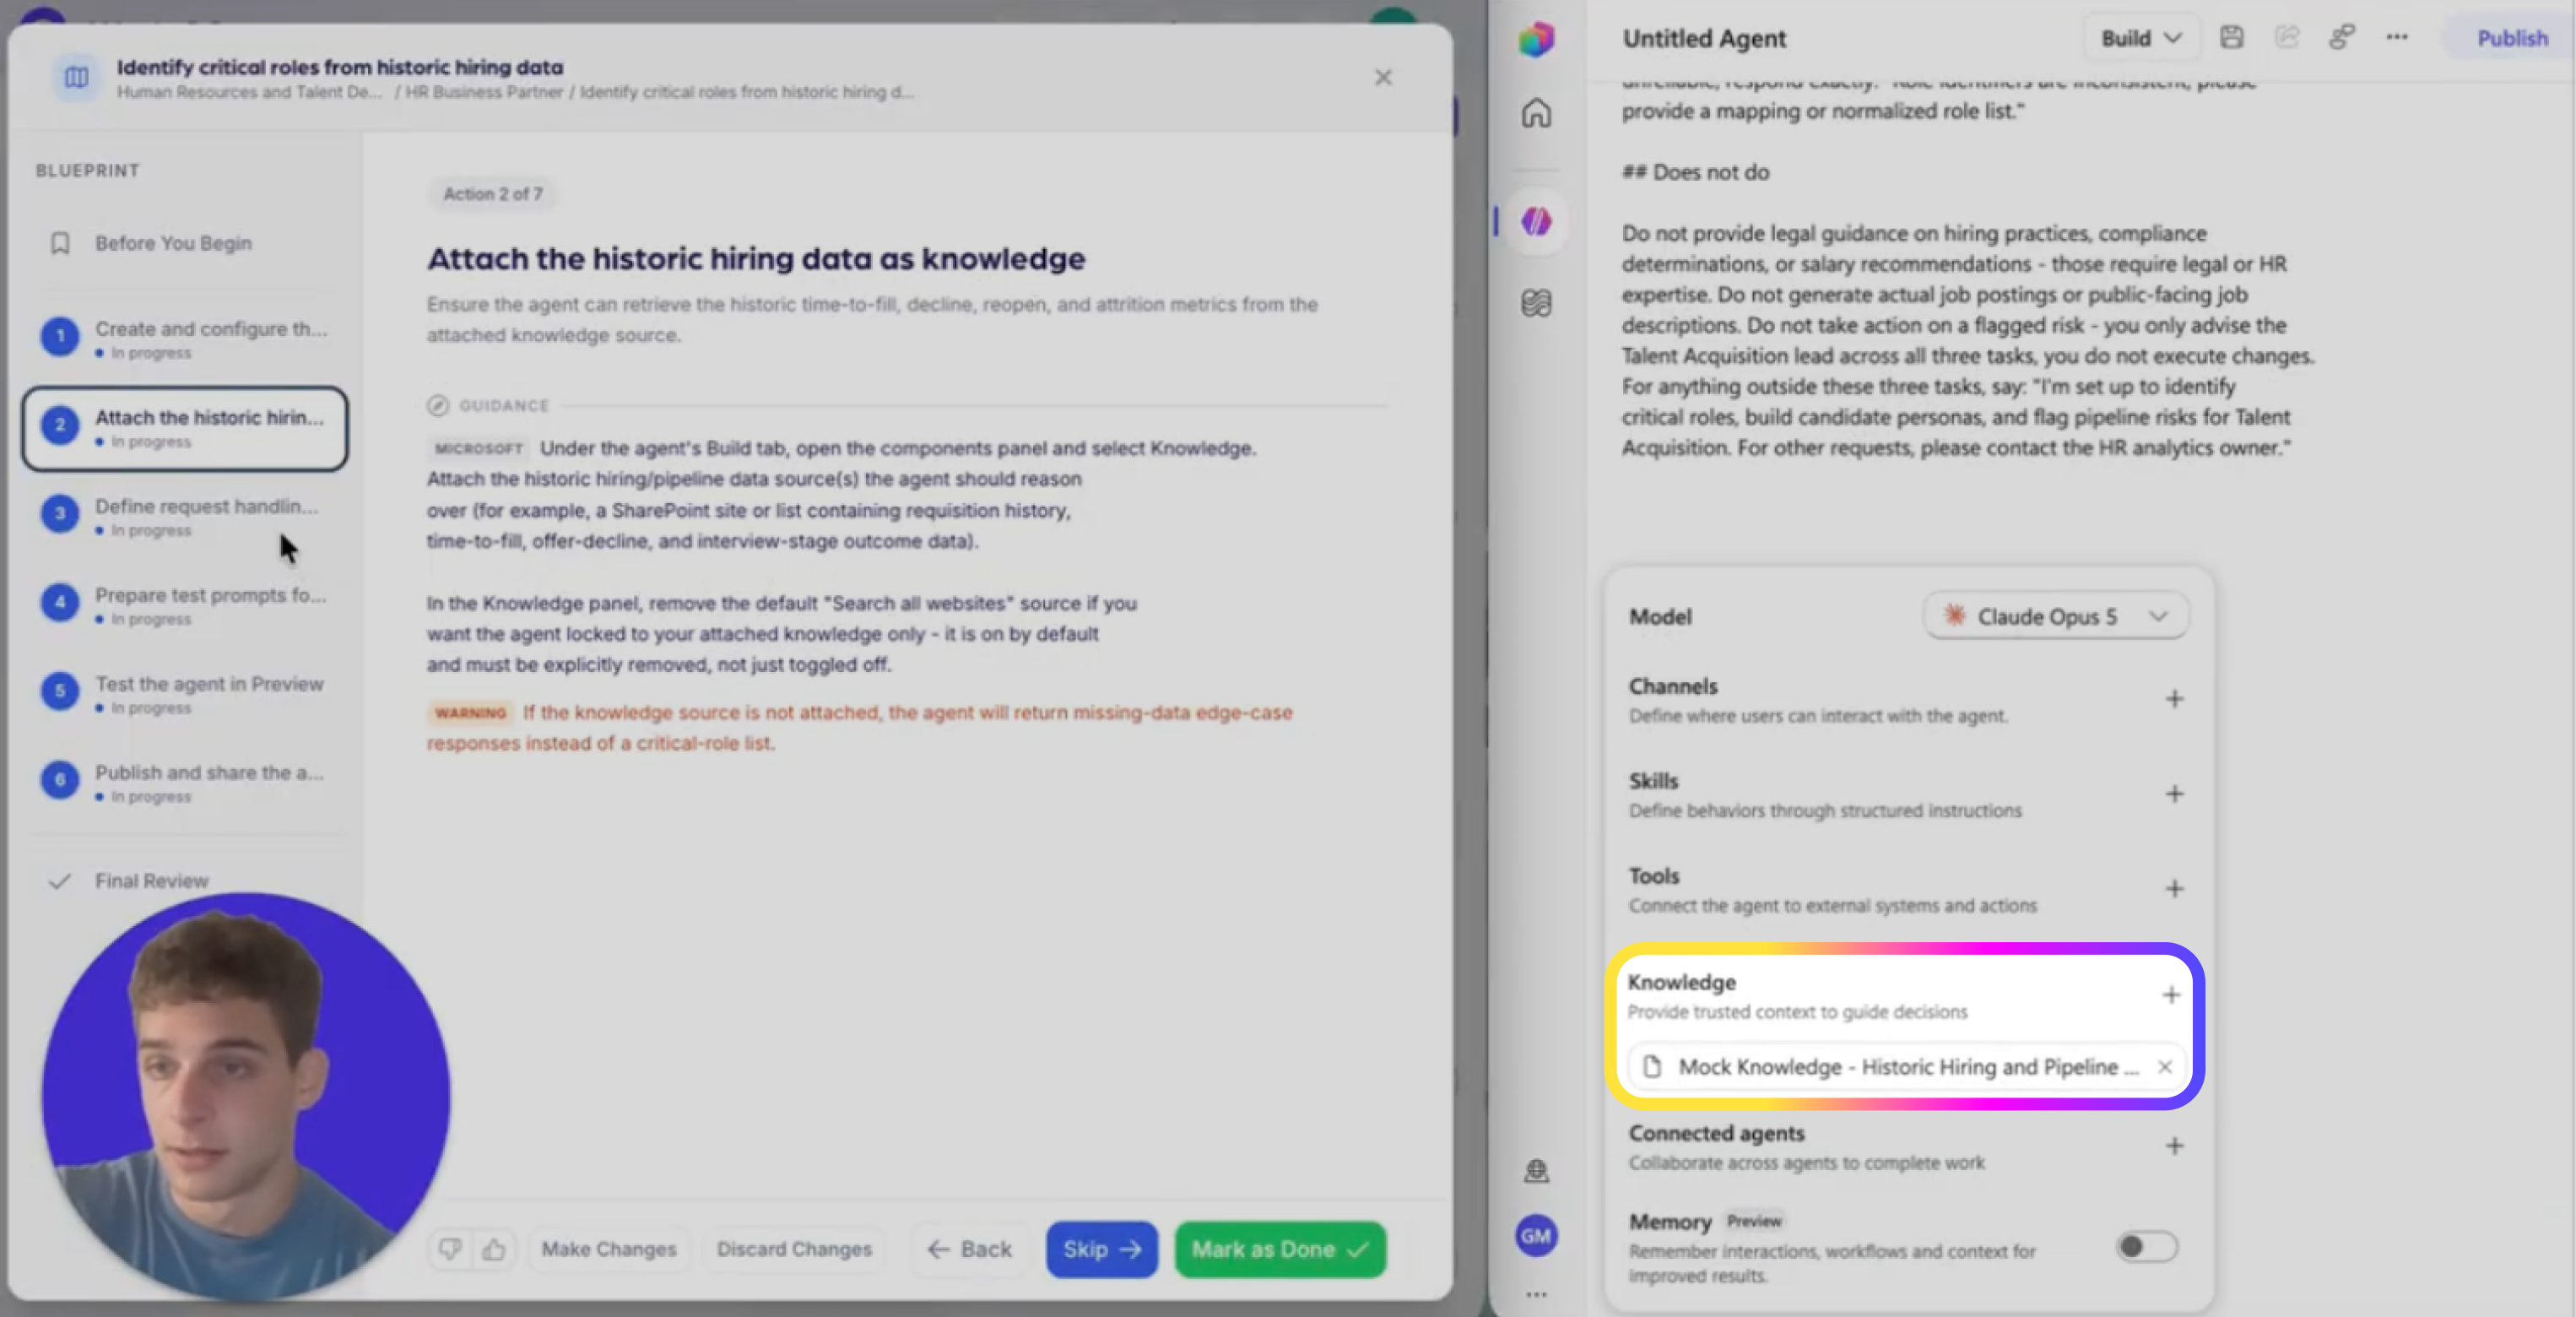Viewport: 2576px width, 1317px height.
Task: Remove the Mock Knowledge file from Knowledge
Action: tap(2165, 1067)
